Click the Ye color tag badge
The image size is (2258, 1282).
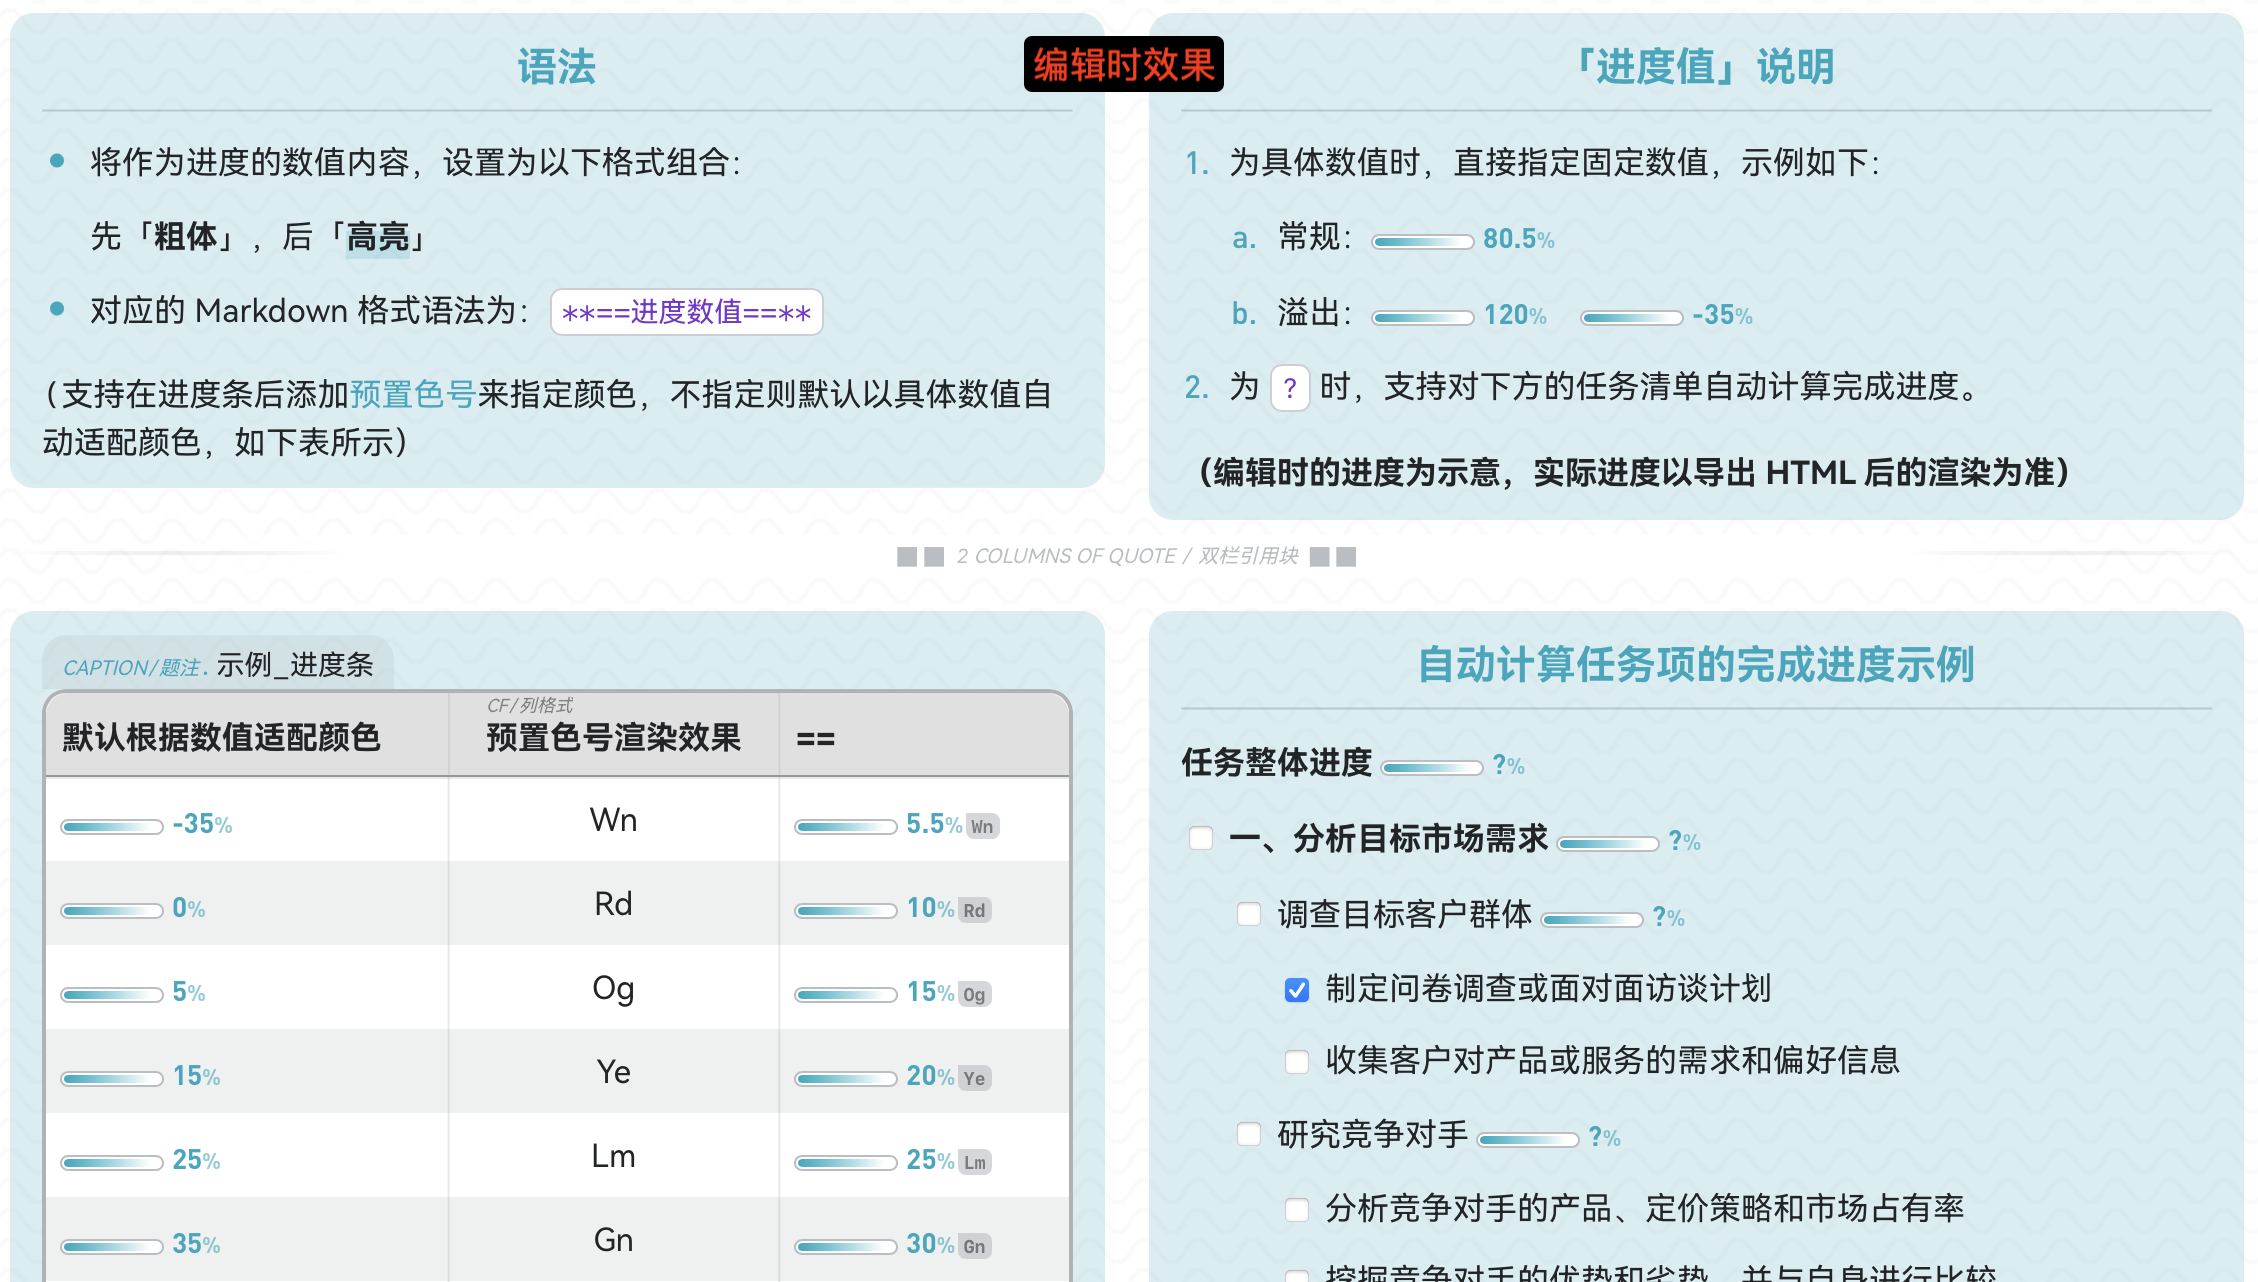pos(974,1079)
